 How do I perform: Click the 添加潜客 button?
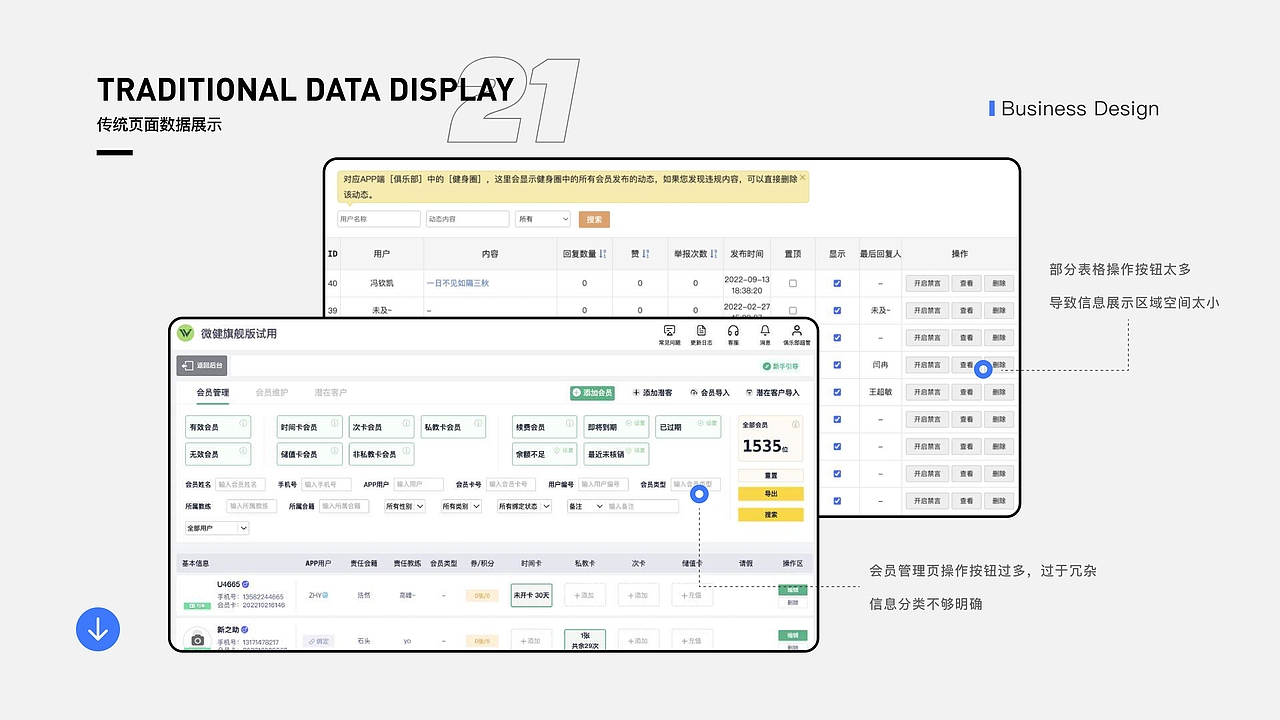pos(653,393)
